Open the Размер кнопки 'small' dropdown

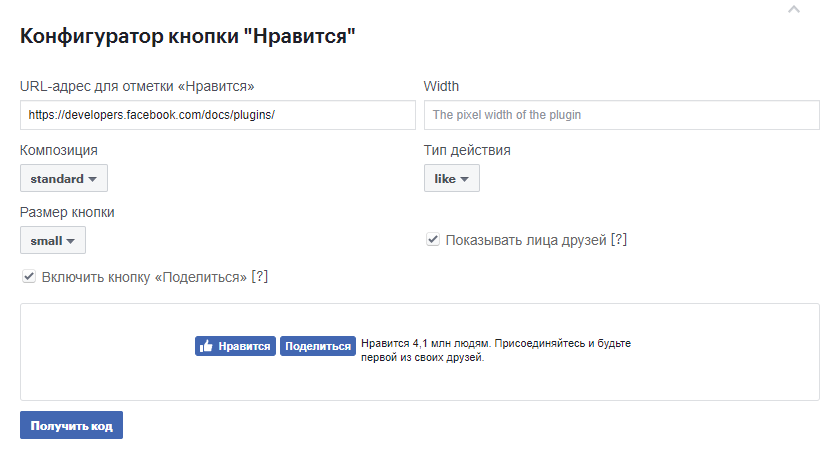[x=53, y=240]
